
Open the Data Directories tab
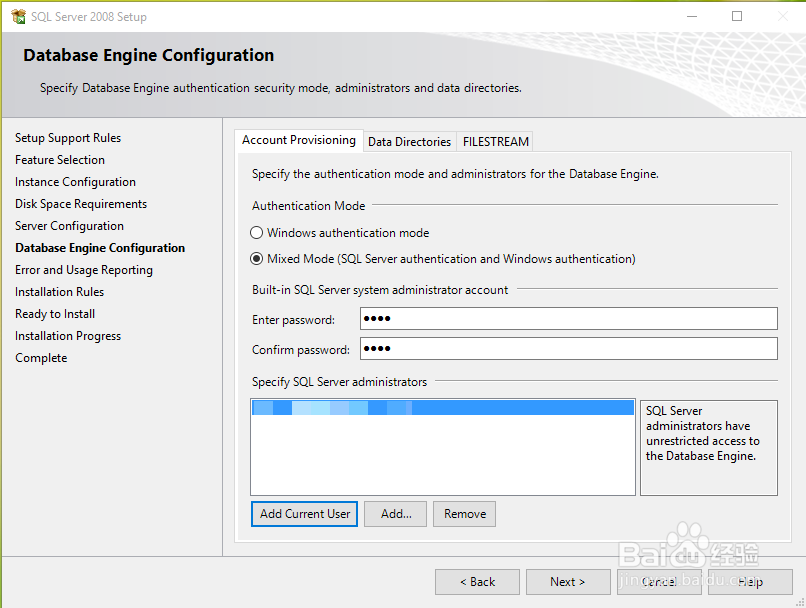tap(409, 142)
